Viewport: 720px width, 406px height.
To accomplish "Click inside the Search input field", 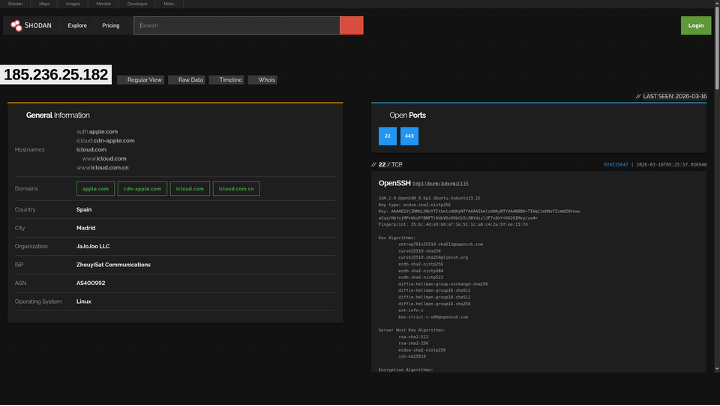I will pyautogui.click(x=238, y=25).
